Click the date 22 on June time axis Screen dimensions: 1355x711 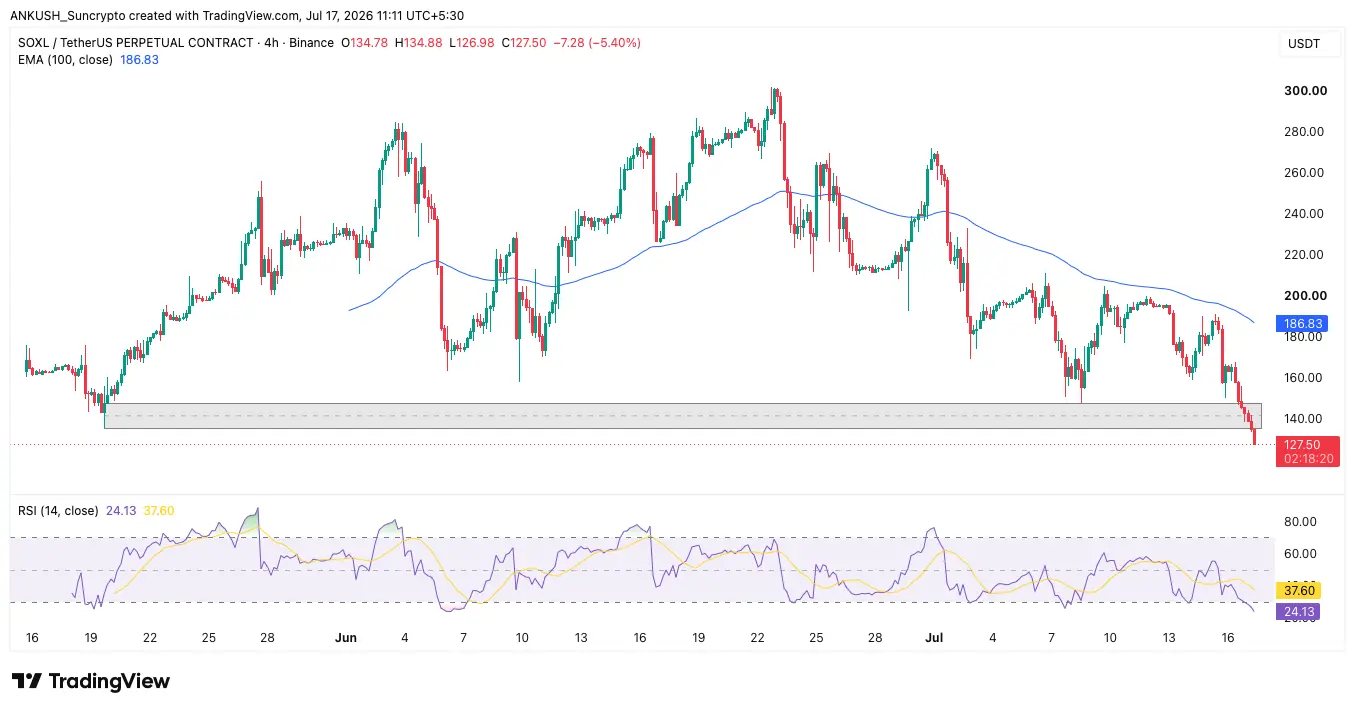pos(758,637)
